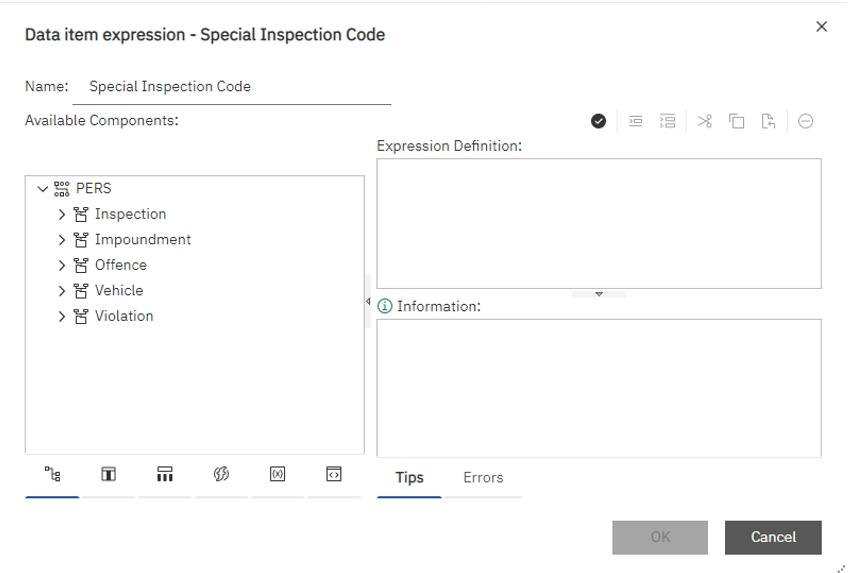Collapse the Available Components pane arrow
The height and width of the screenshot is (573, 850).
click(x=368, y=301)
